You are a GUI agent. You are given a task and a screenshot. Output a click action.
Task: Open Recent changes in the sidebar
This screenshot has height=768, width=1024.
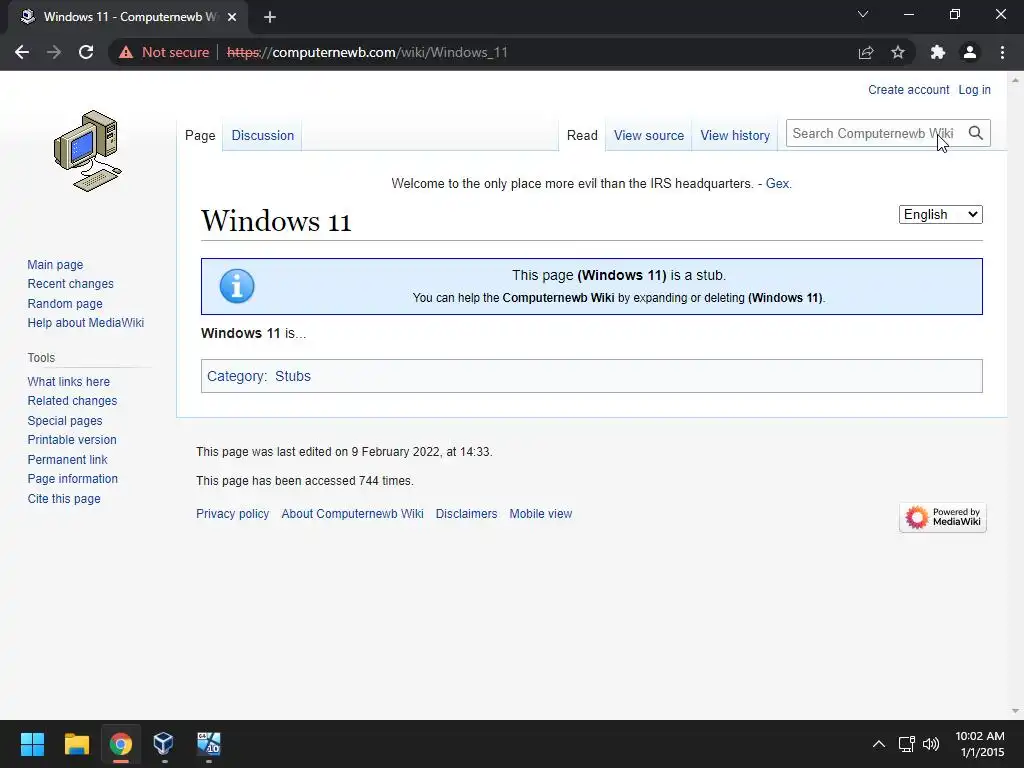[71, 284]
